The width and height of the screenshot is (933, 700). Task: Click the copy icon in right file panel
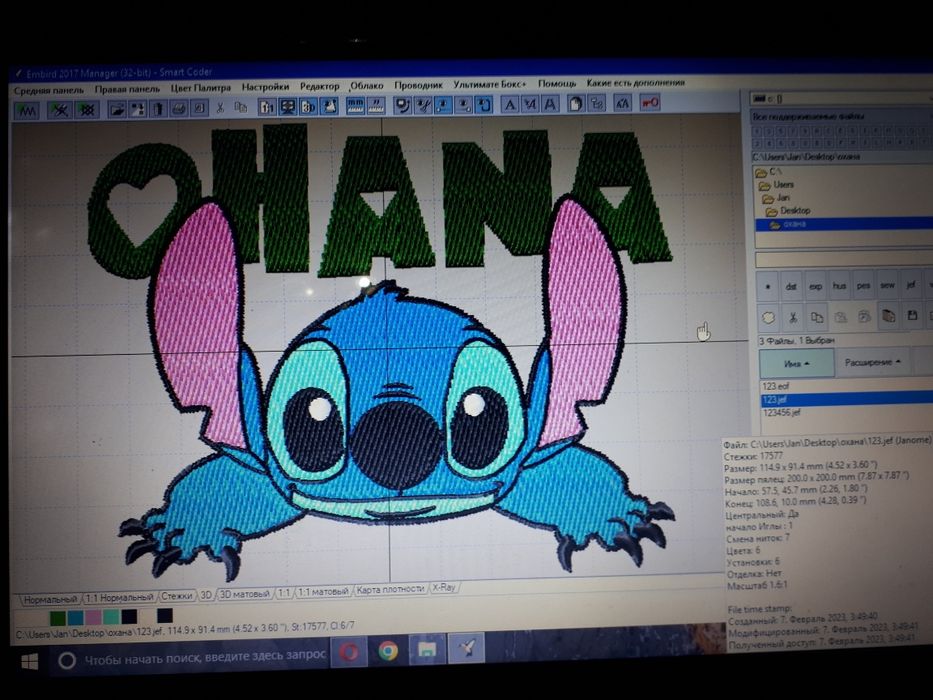817,317
